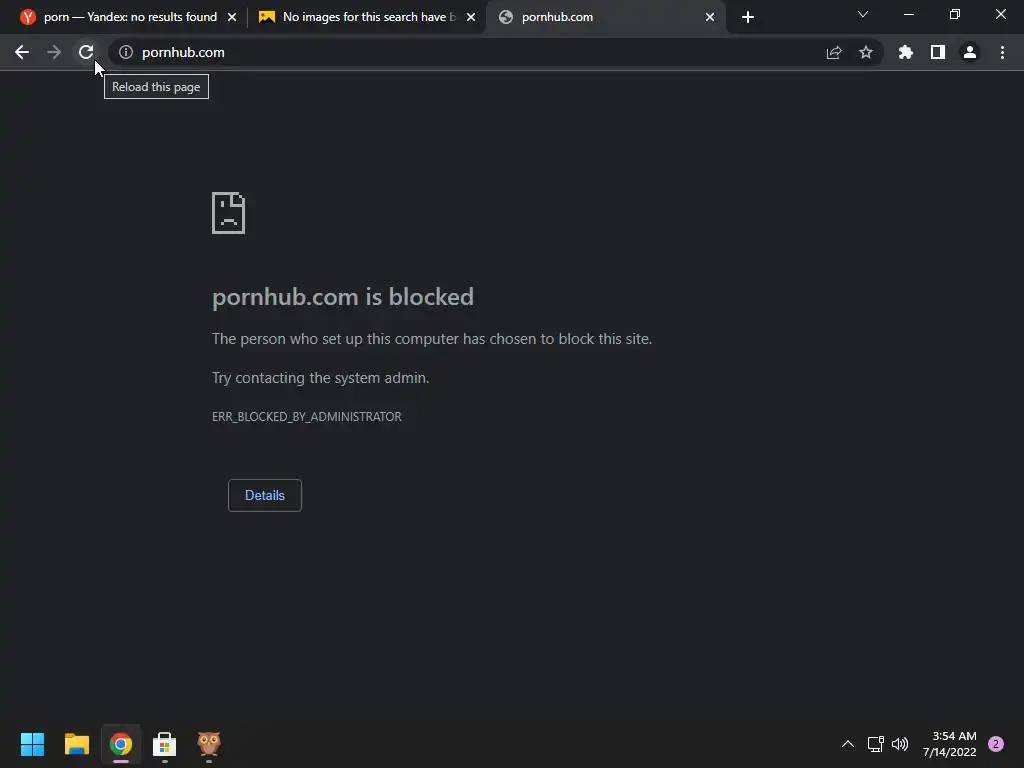Open Chrome's three-dot menu
Viewport: 1024px width, 768px height.
[x=1002, y=52]
